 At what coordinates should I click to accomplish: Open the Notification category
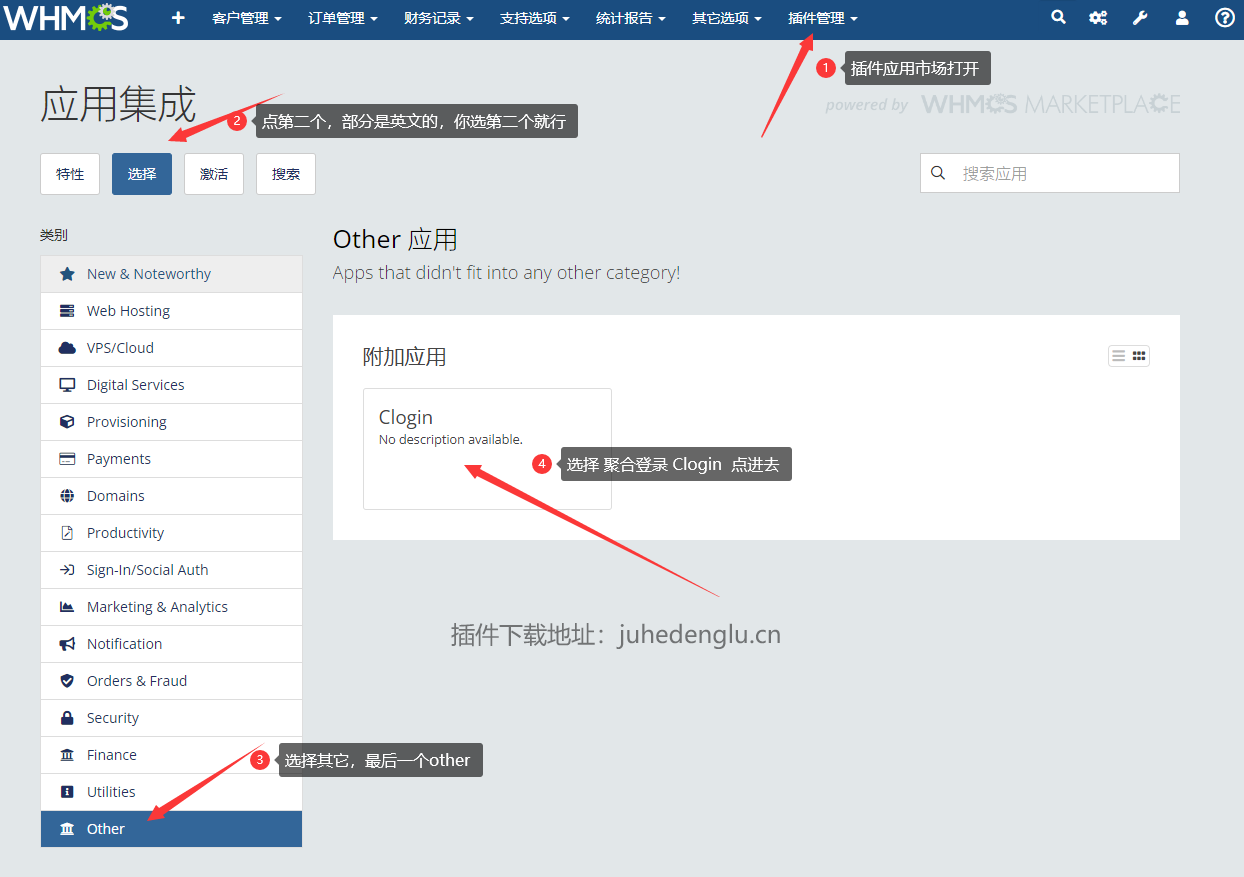coord(171,644)
